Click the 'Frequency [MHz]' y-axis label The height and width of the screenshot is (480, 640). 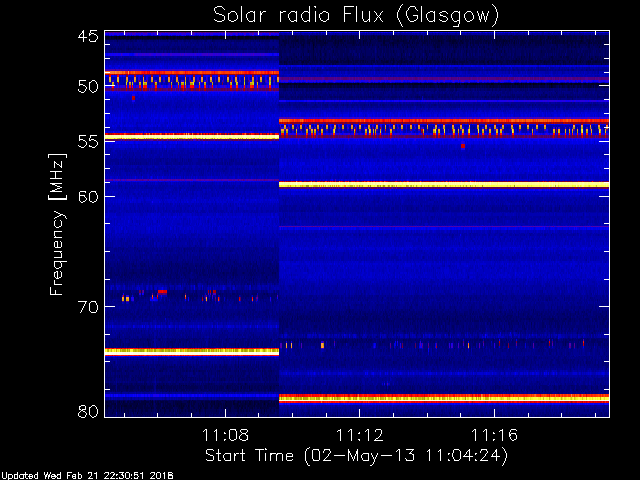point(57,224)
